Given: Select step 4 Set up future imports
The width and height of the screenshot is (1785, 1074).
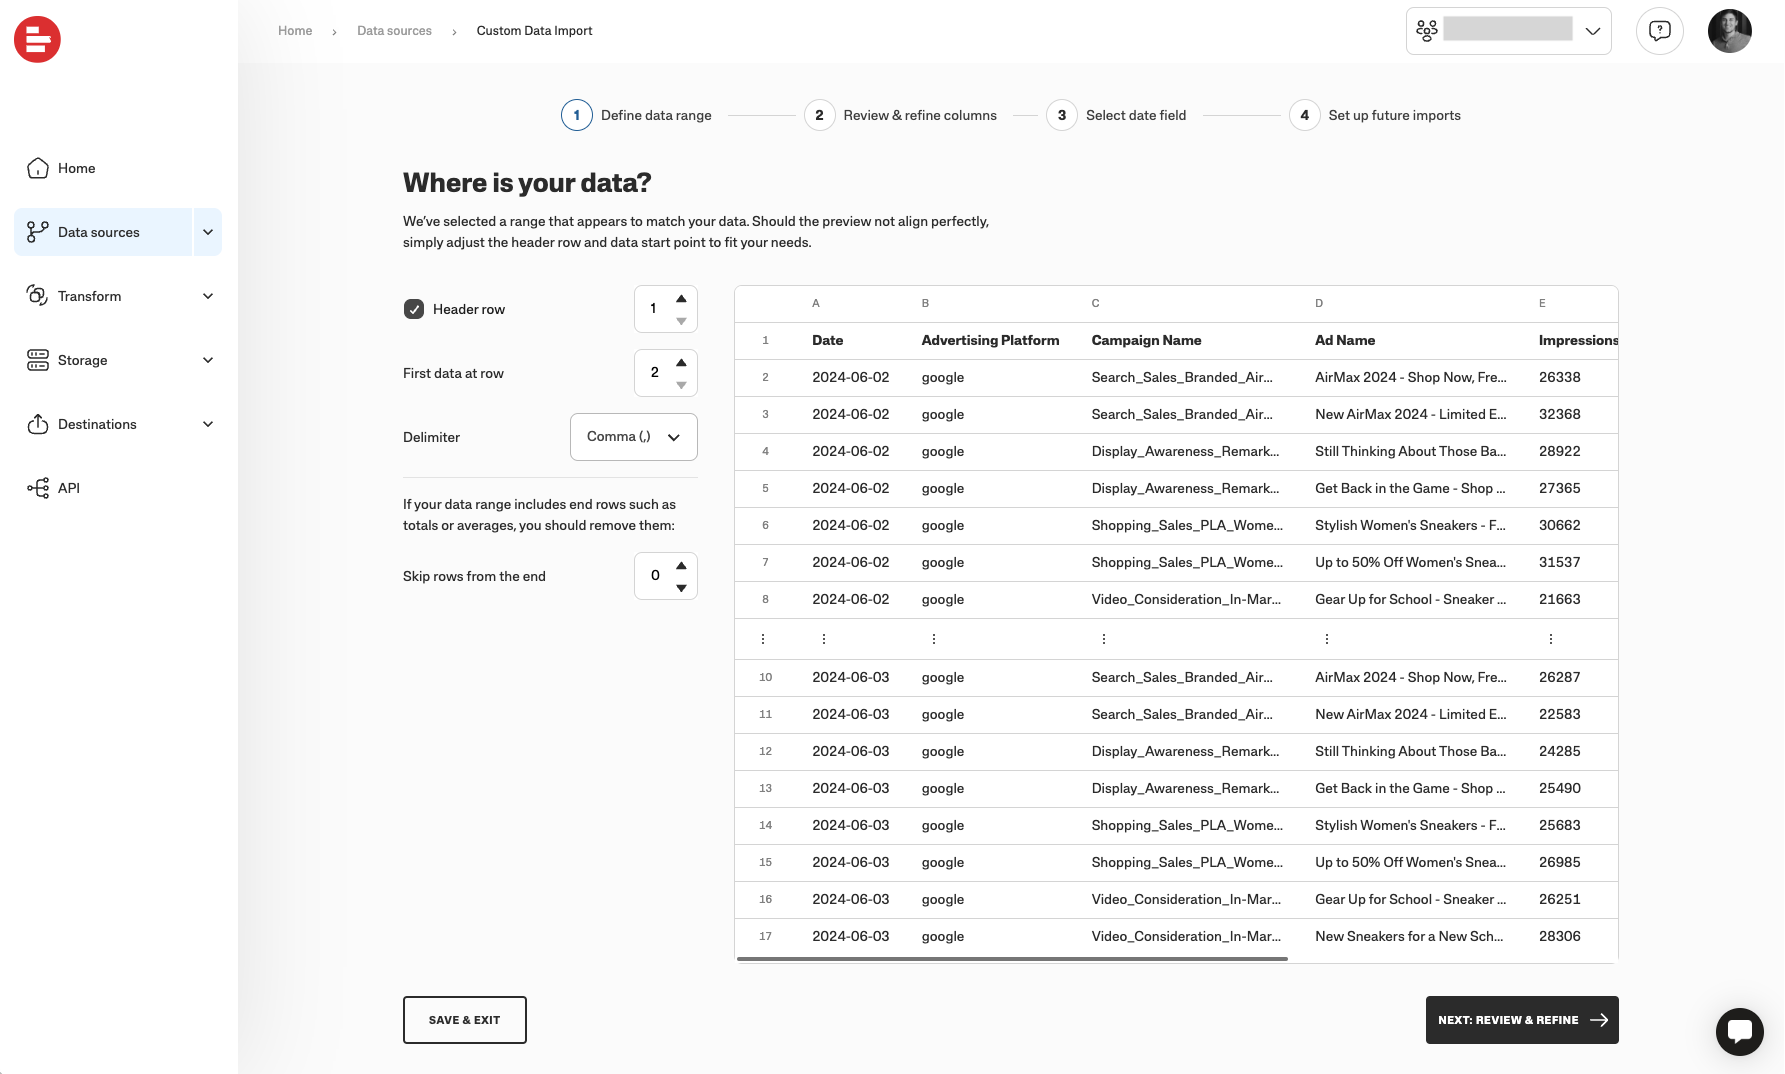Looking at the screenshot, I should click(x=1375, y=115).
